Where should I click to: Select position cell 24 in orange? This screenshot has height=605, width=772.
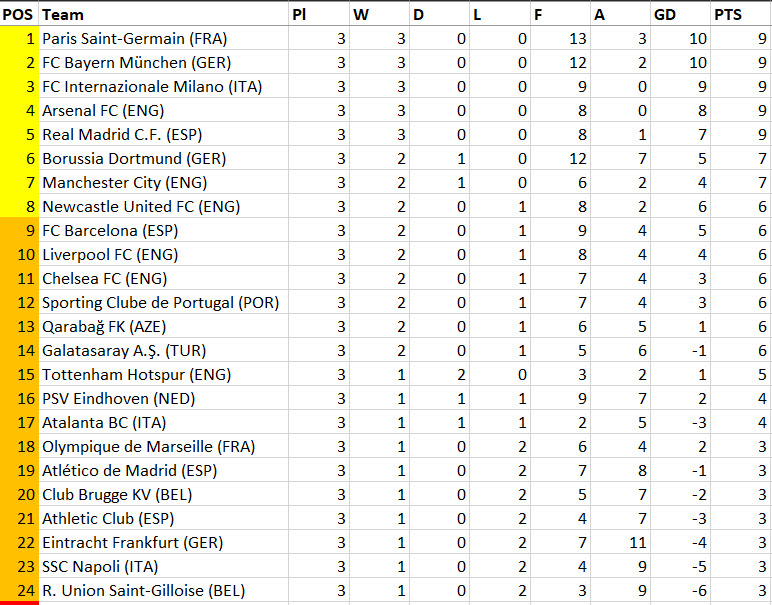(19, 590)
